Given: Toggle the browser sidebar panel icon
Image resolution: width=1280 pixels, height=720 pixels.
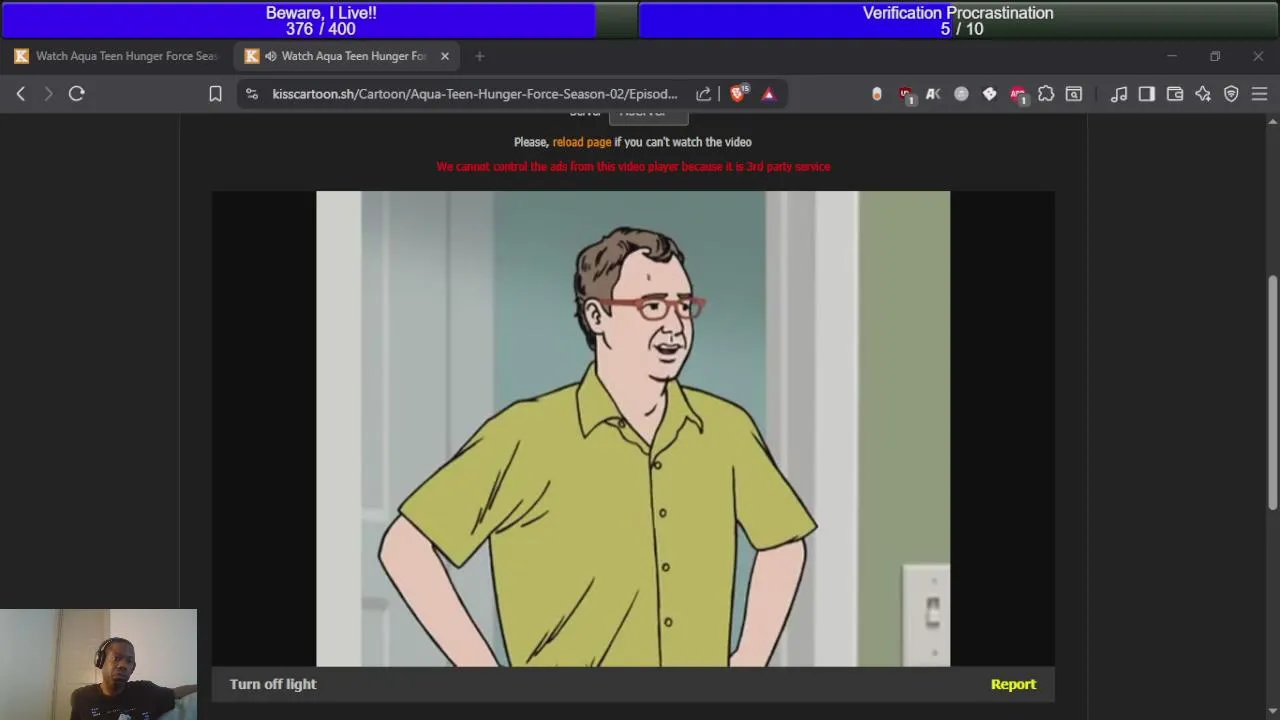Looking at the screenshot, I should [1147, 94].
